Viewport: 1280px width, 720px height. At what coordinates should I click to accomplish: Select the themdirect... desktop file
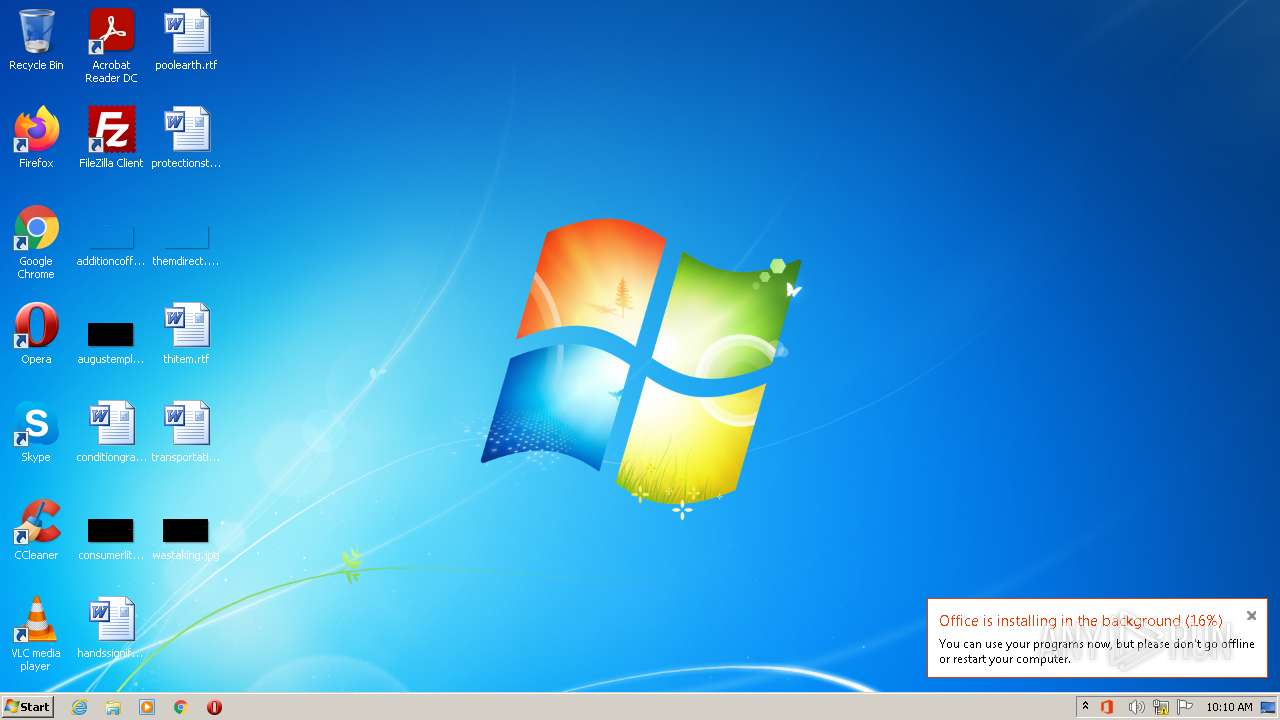tap(186, 246)
